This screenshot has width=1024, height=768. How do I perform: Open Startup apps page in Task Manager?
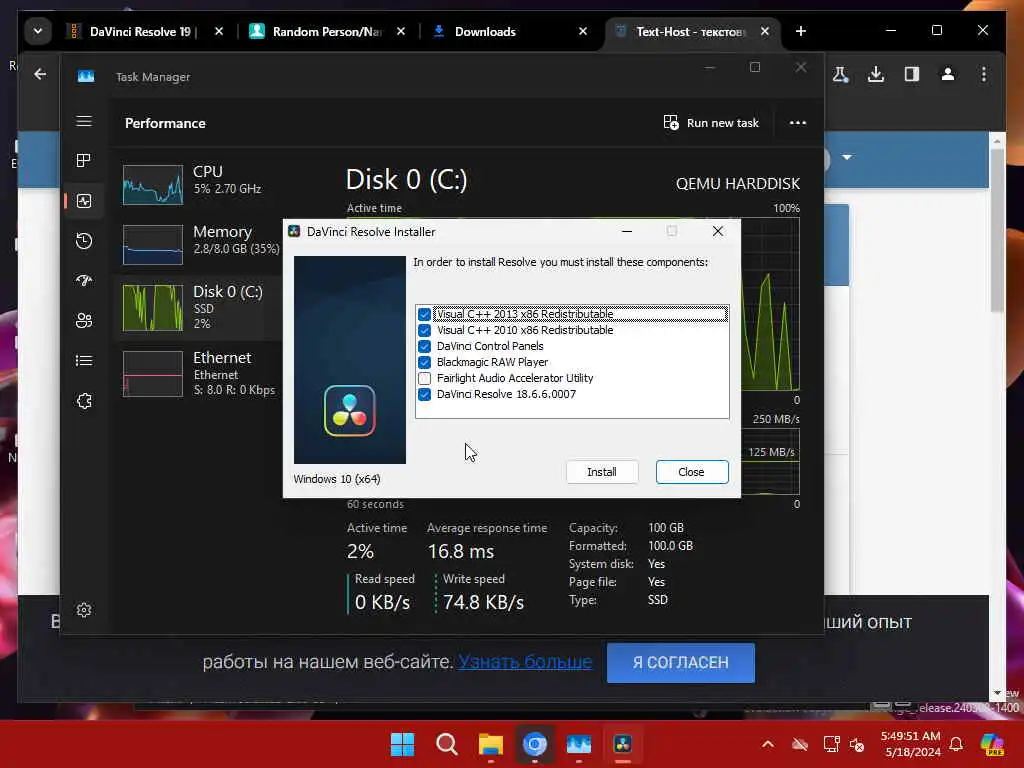click(x=84, y=281)
